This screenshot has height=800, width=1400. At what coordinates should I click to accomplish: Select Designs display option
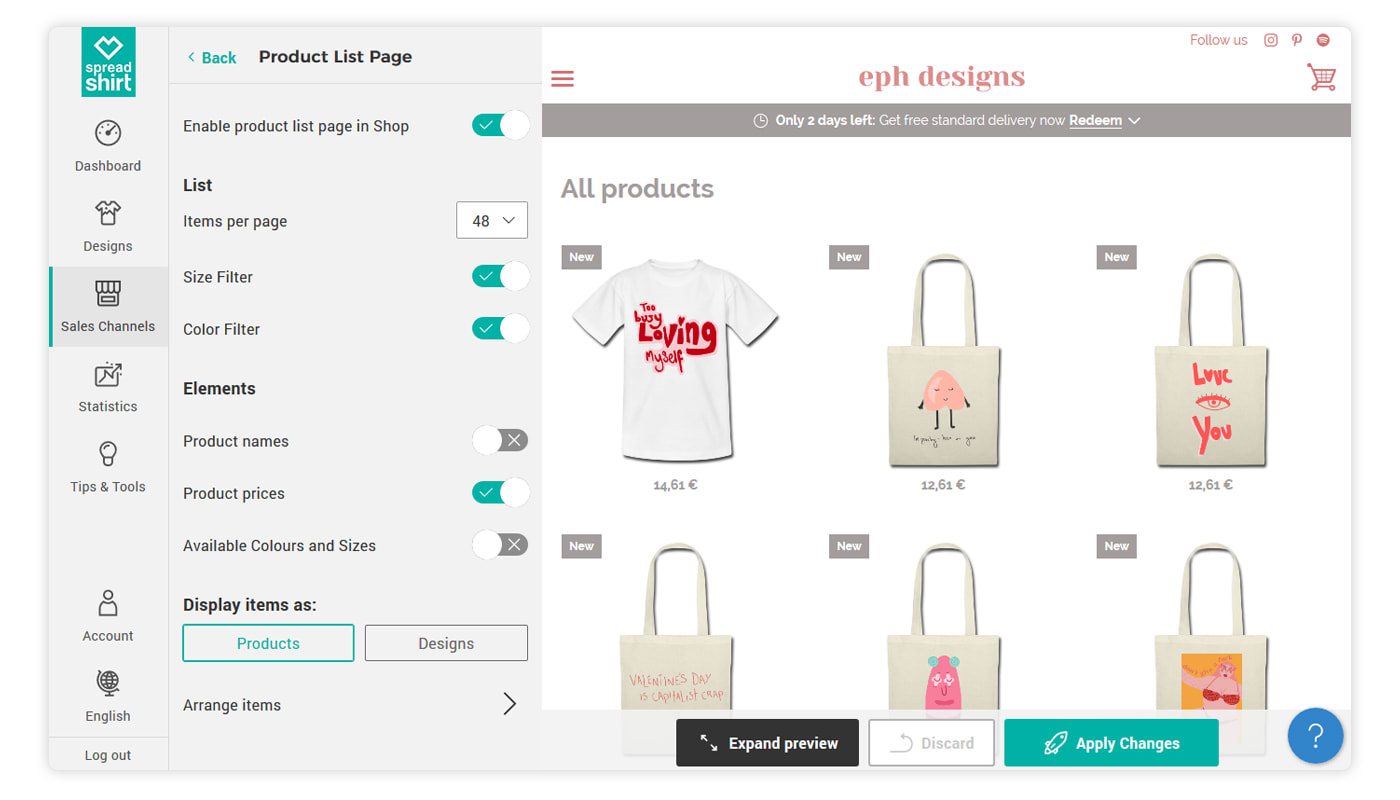(x=446, y=643)
